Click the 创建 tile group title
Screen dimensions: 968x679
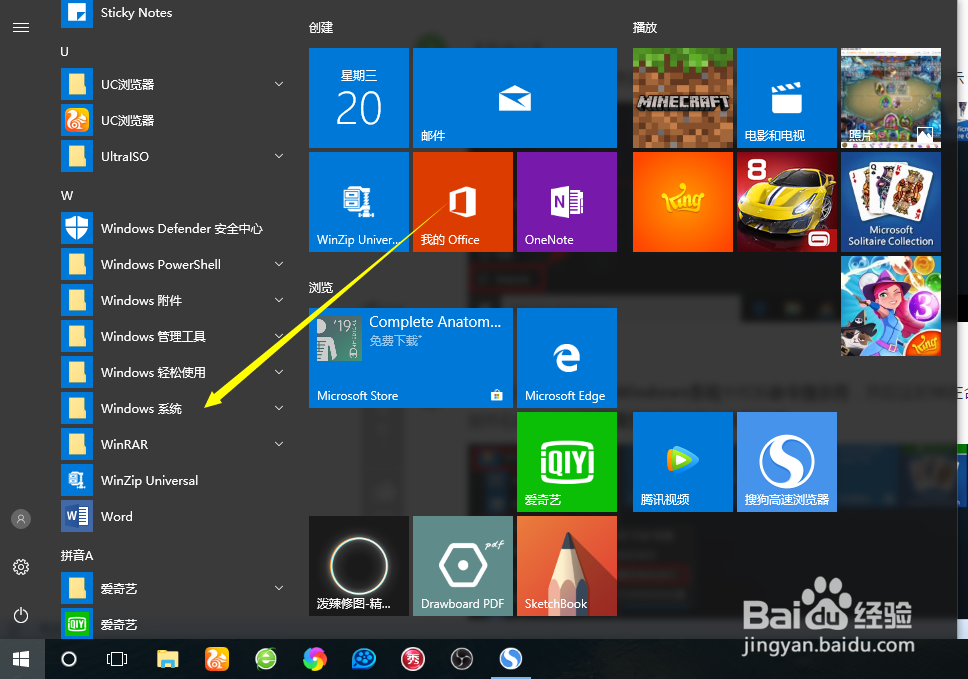[x=321, y=28]
